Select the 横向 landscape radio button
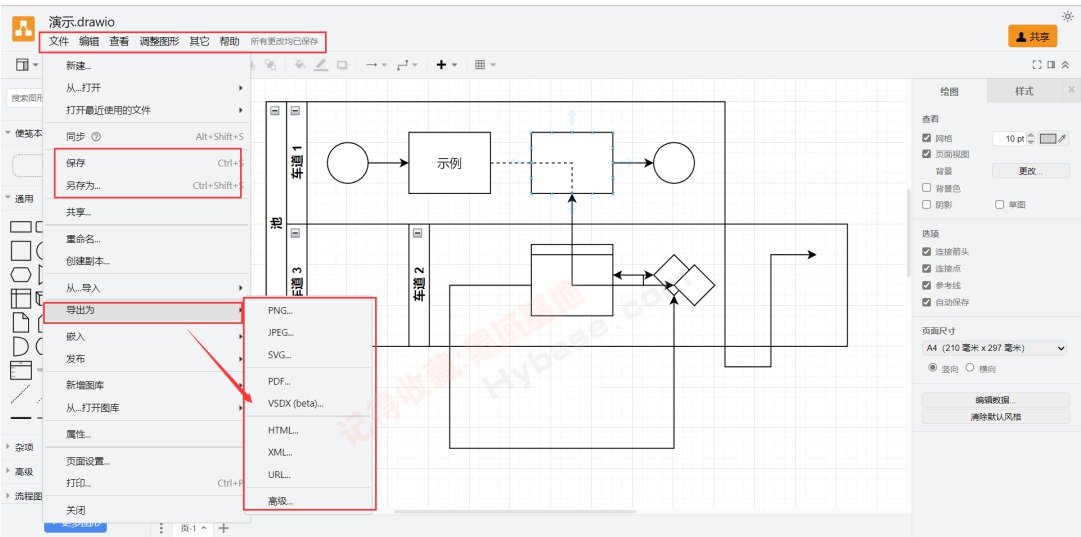The image size is (1081, 537). (x=970, y=367)
